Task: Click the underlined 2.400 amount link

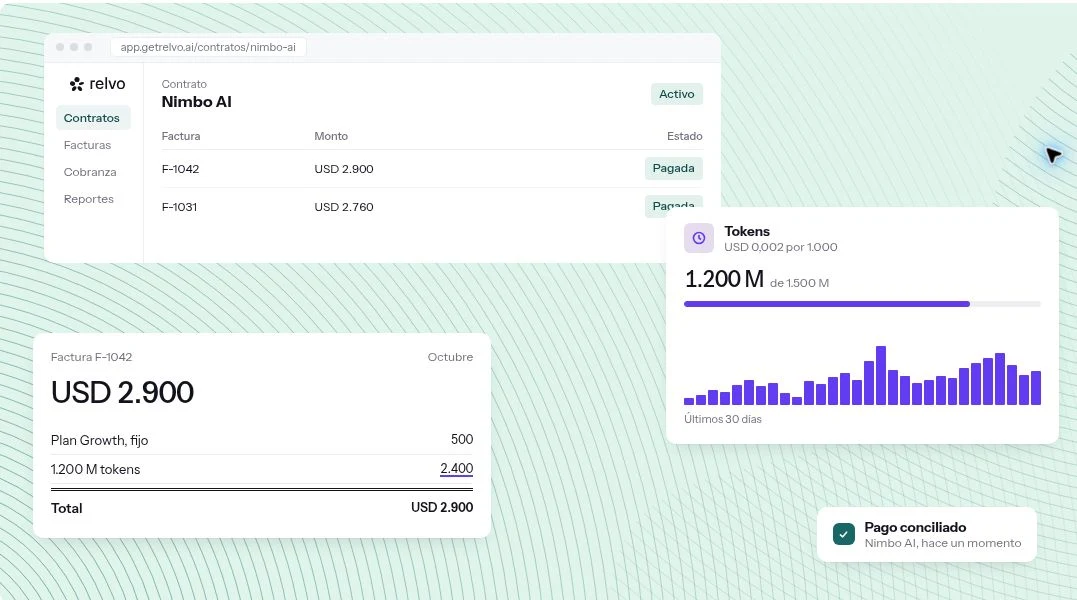Action: (457, 468)
